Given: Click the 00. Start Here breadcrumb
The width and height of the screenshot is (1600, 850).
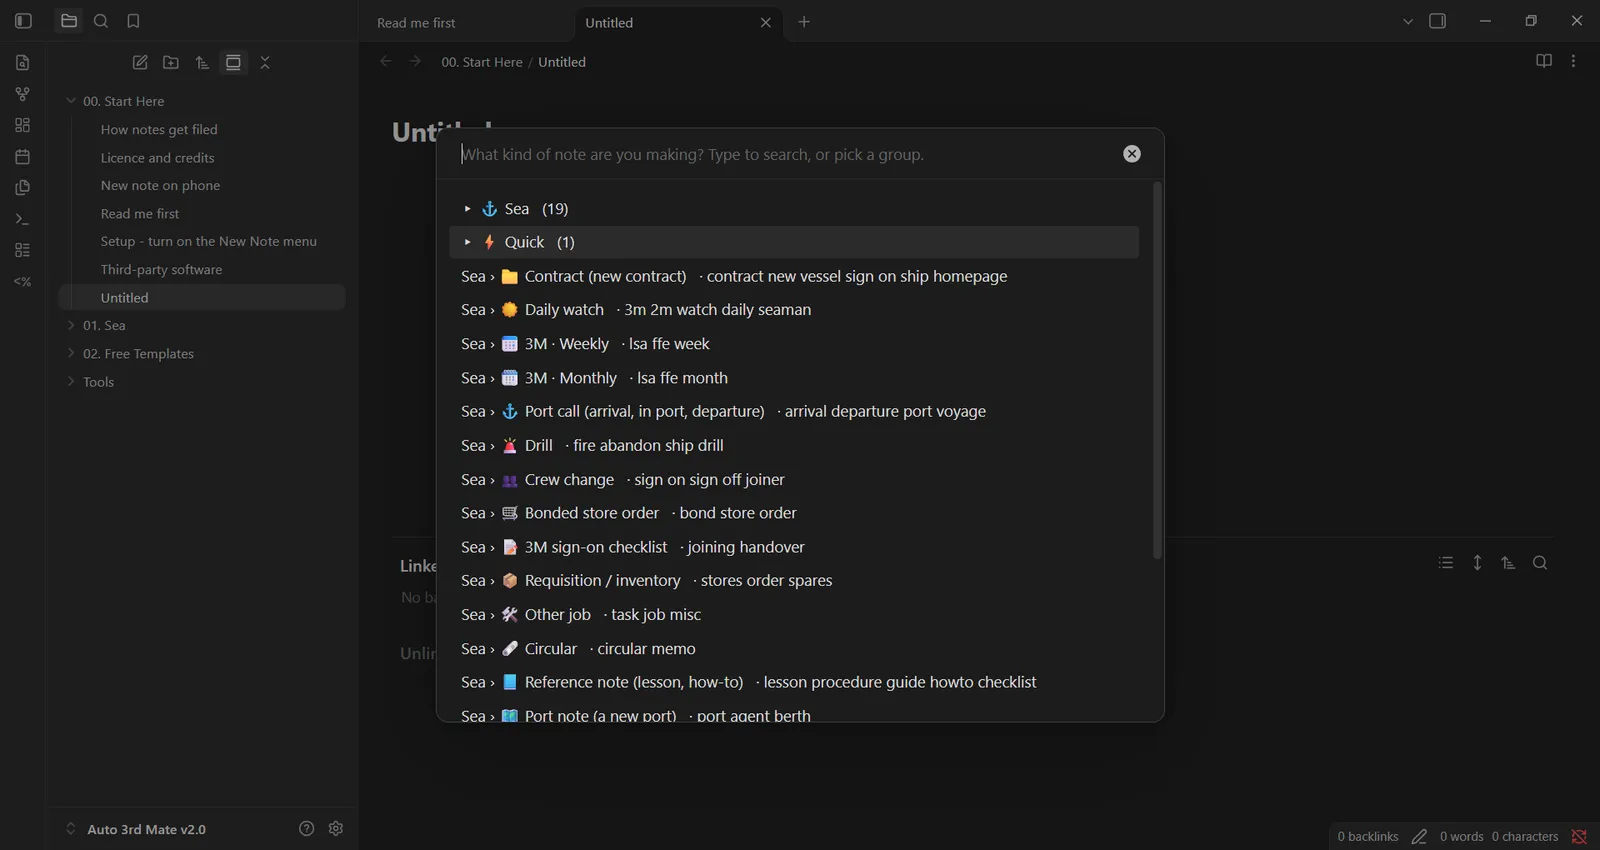Looking at the screenshot, I should pos(482,62).
